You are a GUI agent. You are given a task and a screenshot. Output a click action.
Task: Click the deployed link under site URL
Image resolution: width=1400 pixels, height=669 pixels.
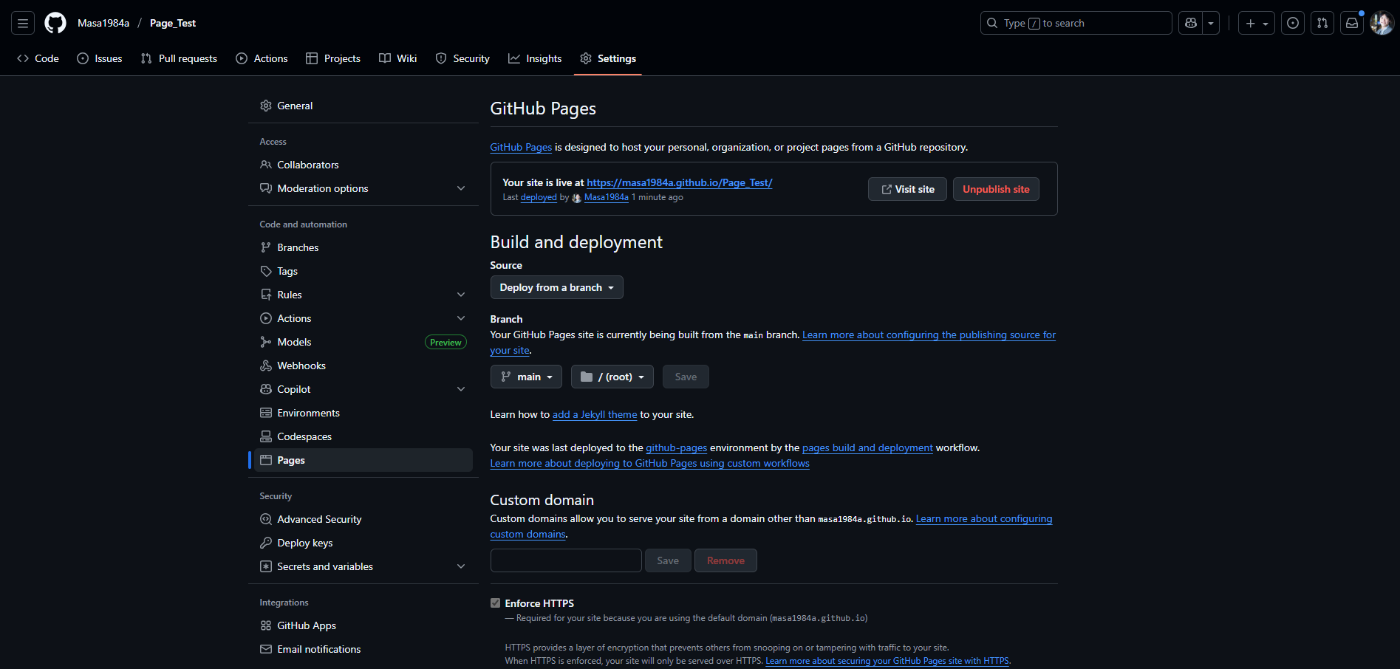tap(538, 198)
